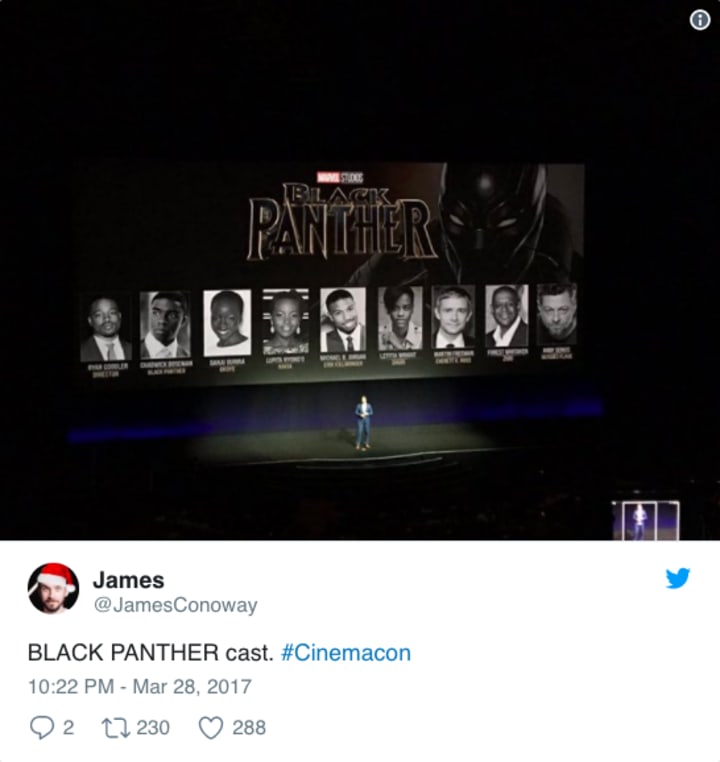Click the info icon on the photo corner
This screenshot has width=720, height=762.
pos(700,20)
